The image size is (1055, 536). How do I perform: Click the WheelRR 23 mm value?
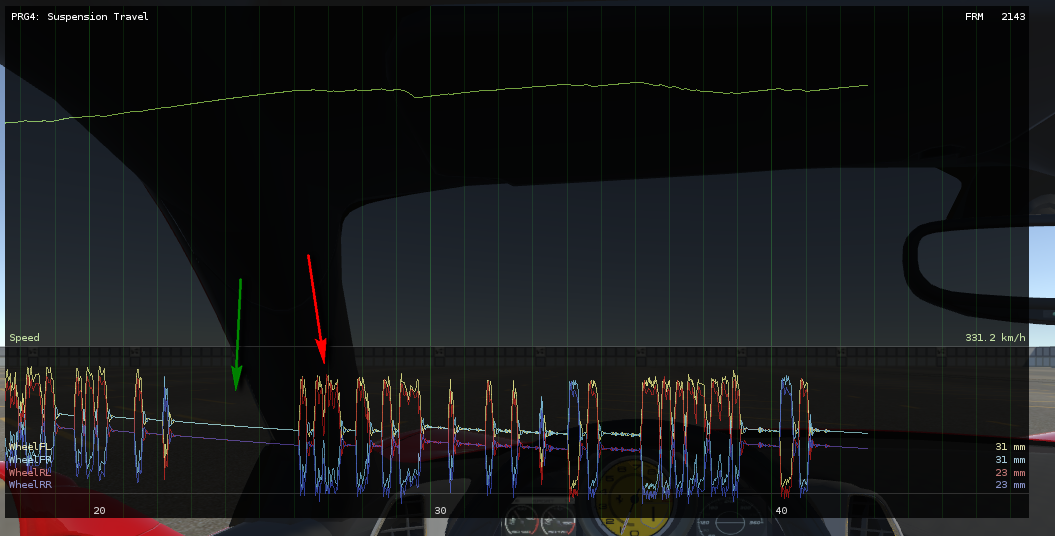coord(1010,484)
